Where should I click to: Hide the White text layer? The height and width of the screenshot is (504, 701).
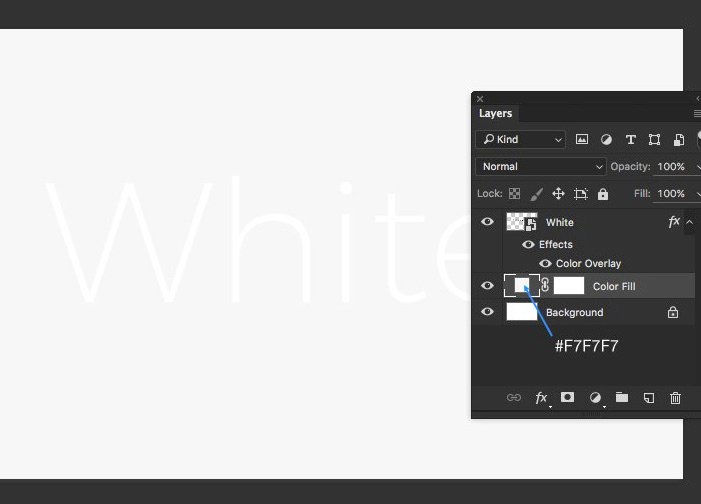pyautogui.click(x=487, y=222)
